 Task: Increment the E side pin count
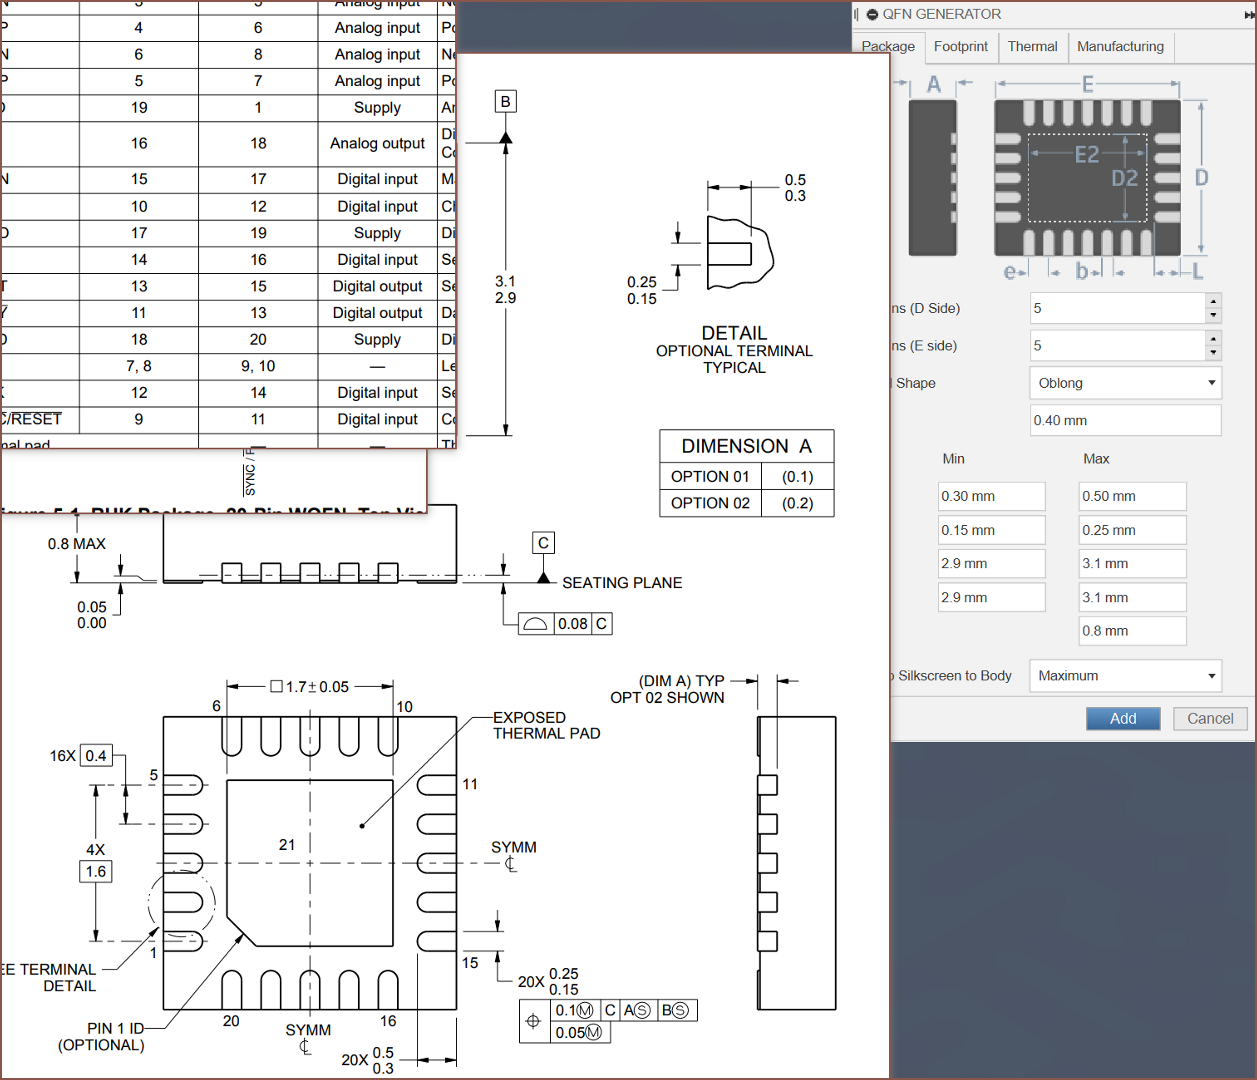point(1213,338)
